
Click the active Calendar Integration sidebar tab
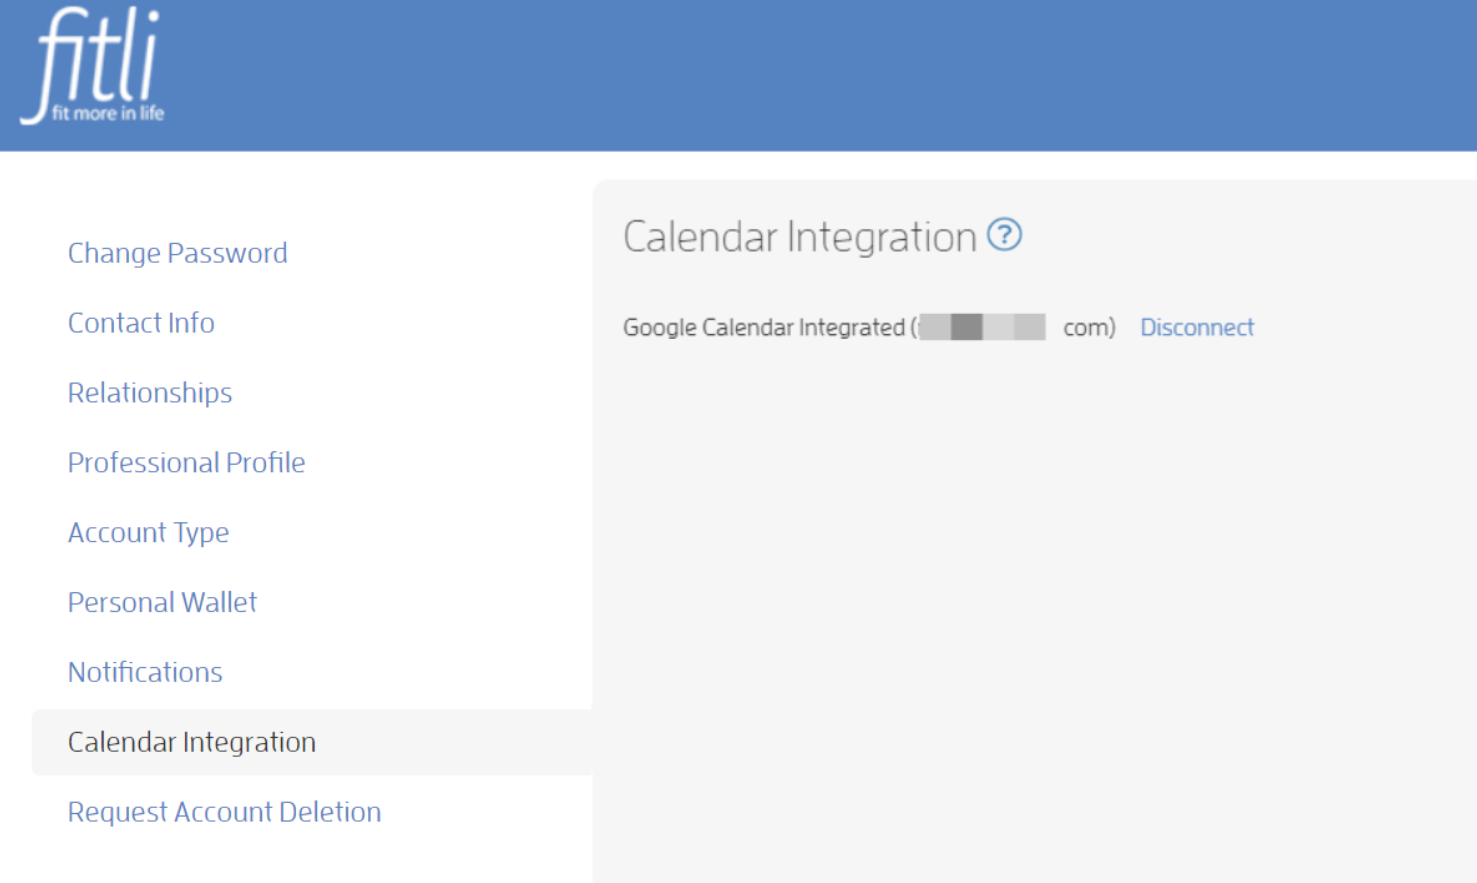point(312,742)
